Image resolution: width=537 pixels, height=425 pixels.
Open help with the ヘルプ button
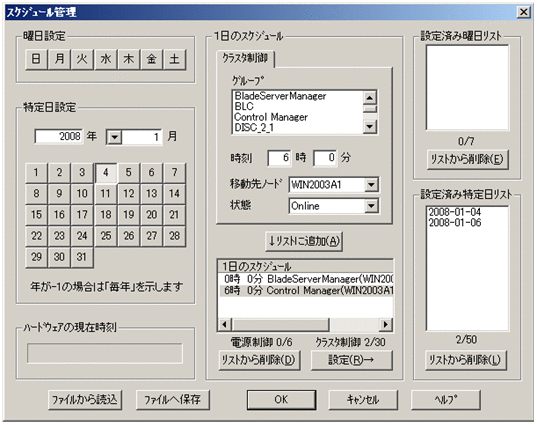pos(446,400)
